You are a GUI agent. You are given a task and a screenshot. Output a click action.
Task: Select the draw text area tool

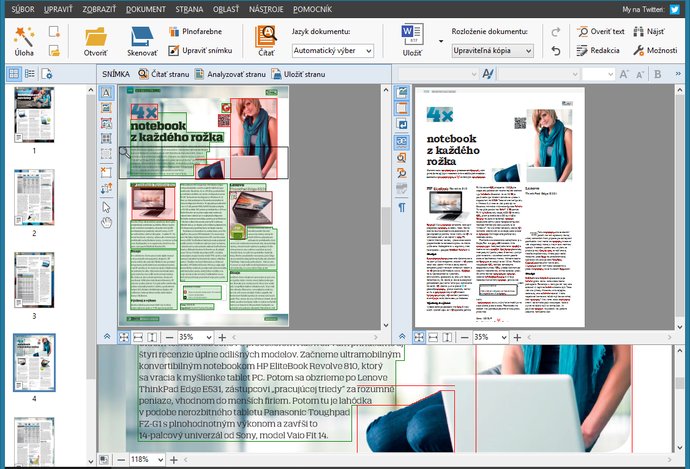[x=106, y=93]
